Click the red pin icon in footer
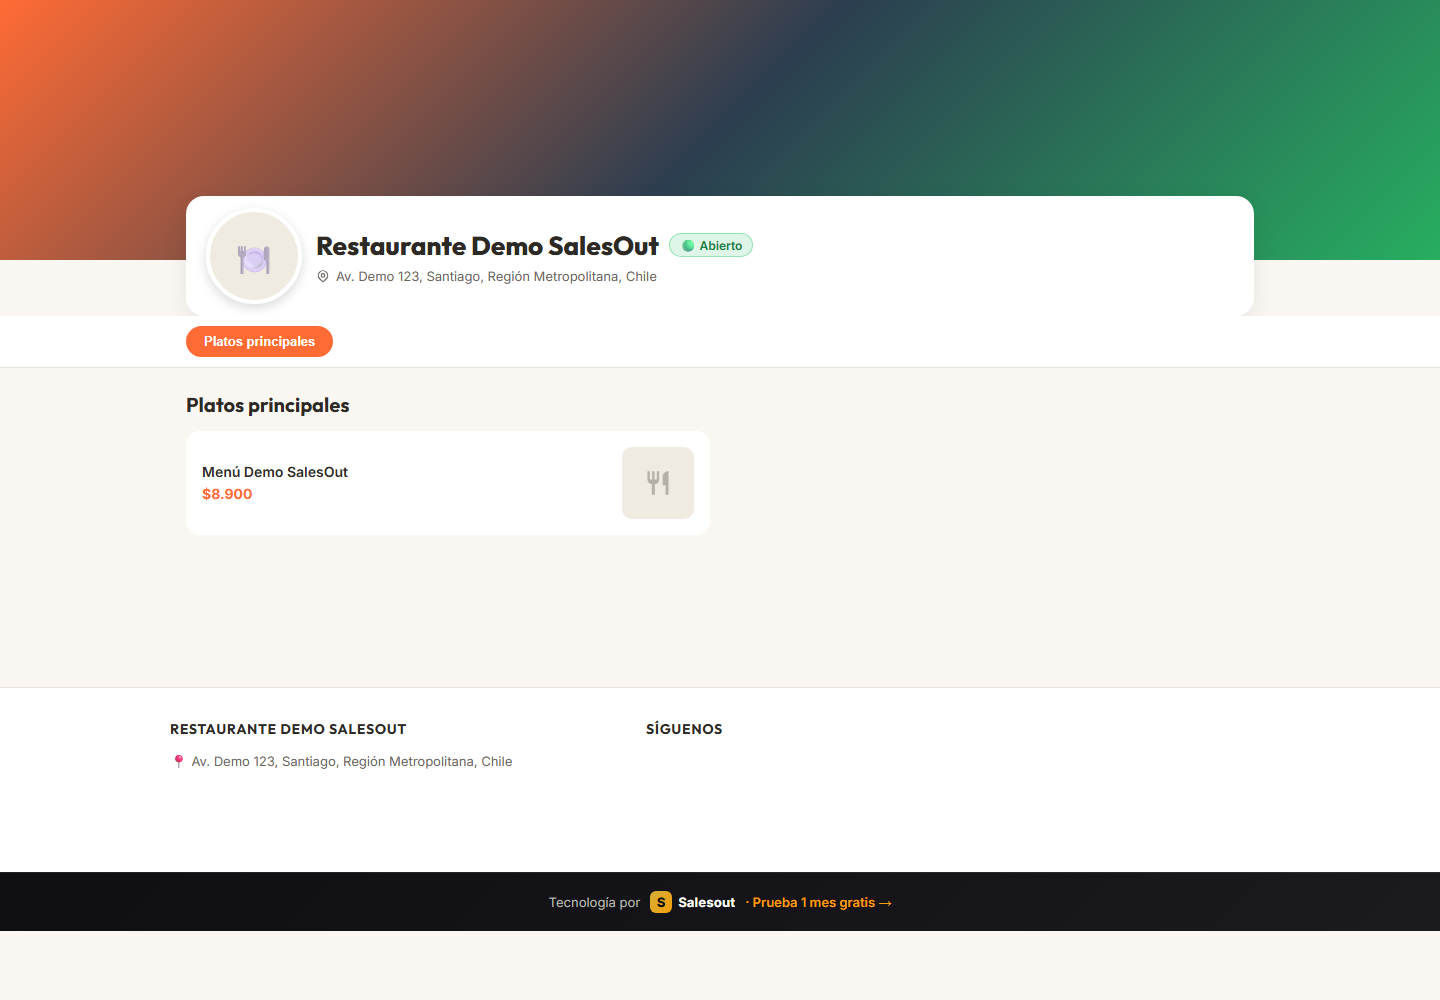Viewport: 1440px width, 1000px height. click(x=179, y=762)
